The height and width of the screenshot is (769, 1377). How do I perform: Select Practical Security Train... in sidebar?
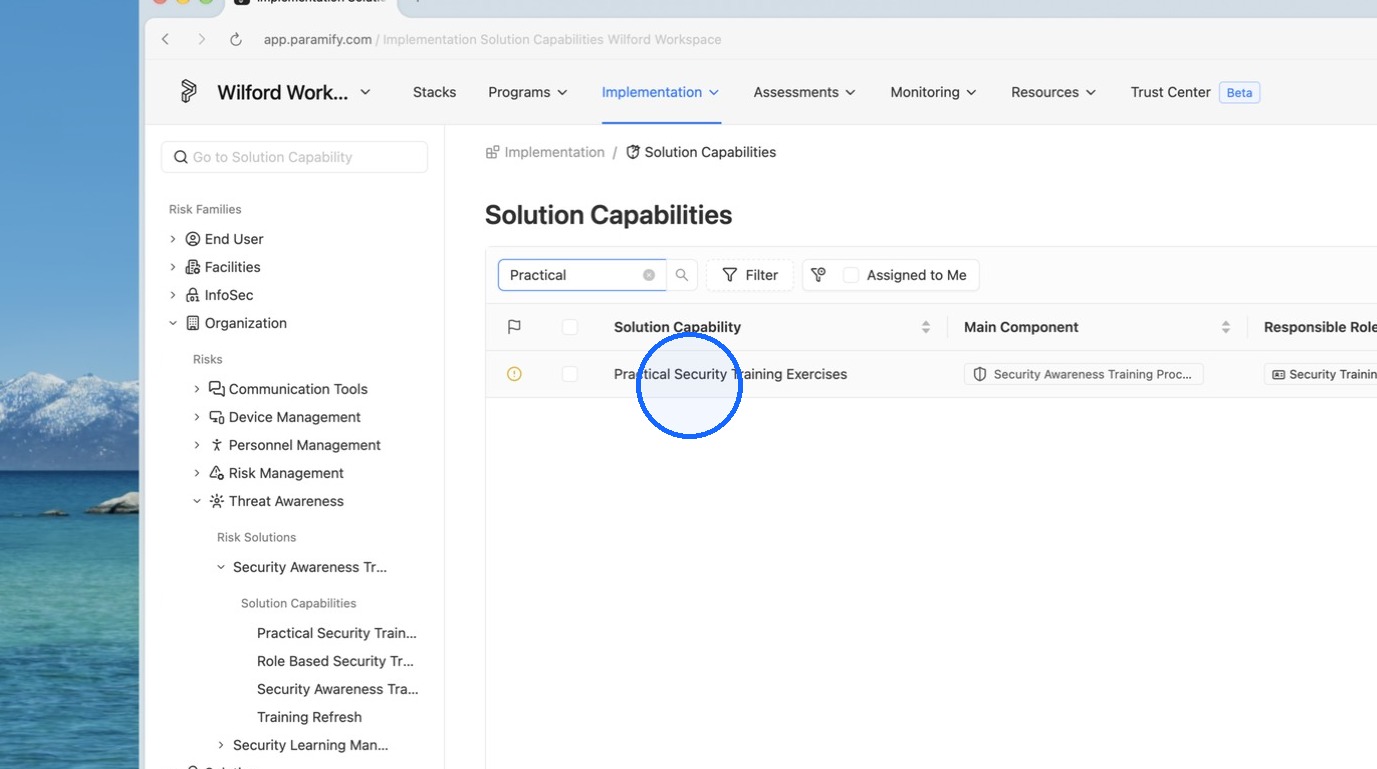point(337,633)
